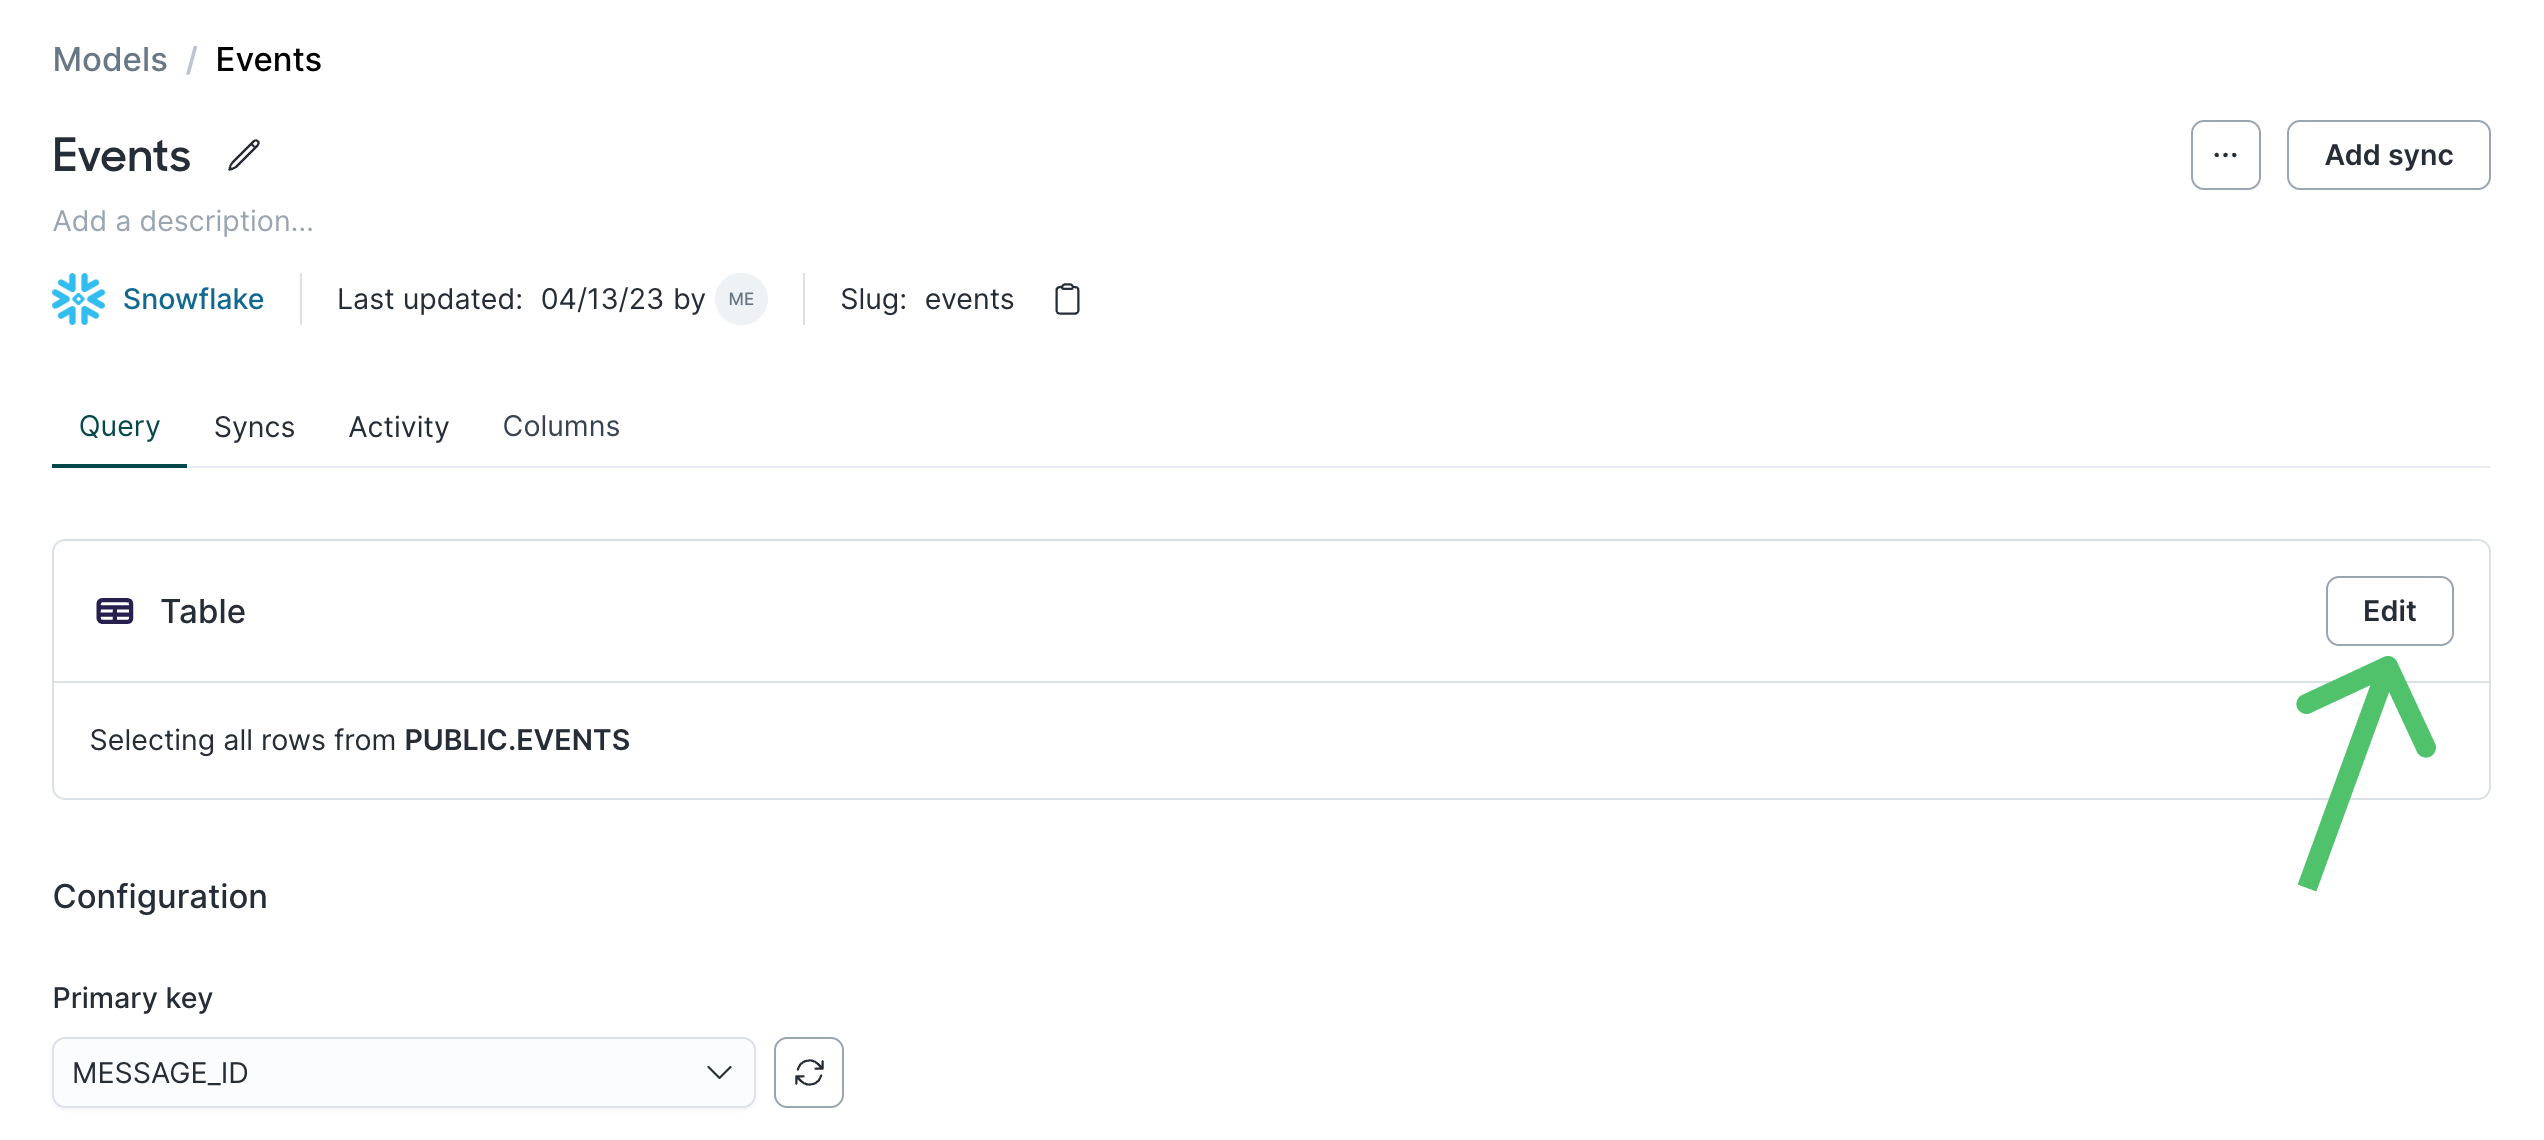View the Columns tab
2544x1140 pixels.
pos(561,426)
